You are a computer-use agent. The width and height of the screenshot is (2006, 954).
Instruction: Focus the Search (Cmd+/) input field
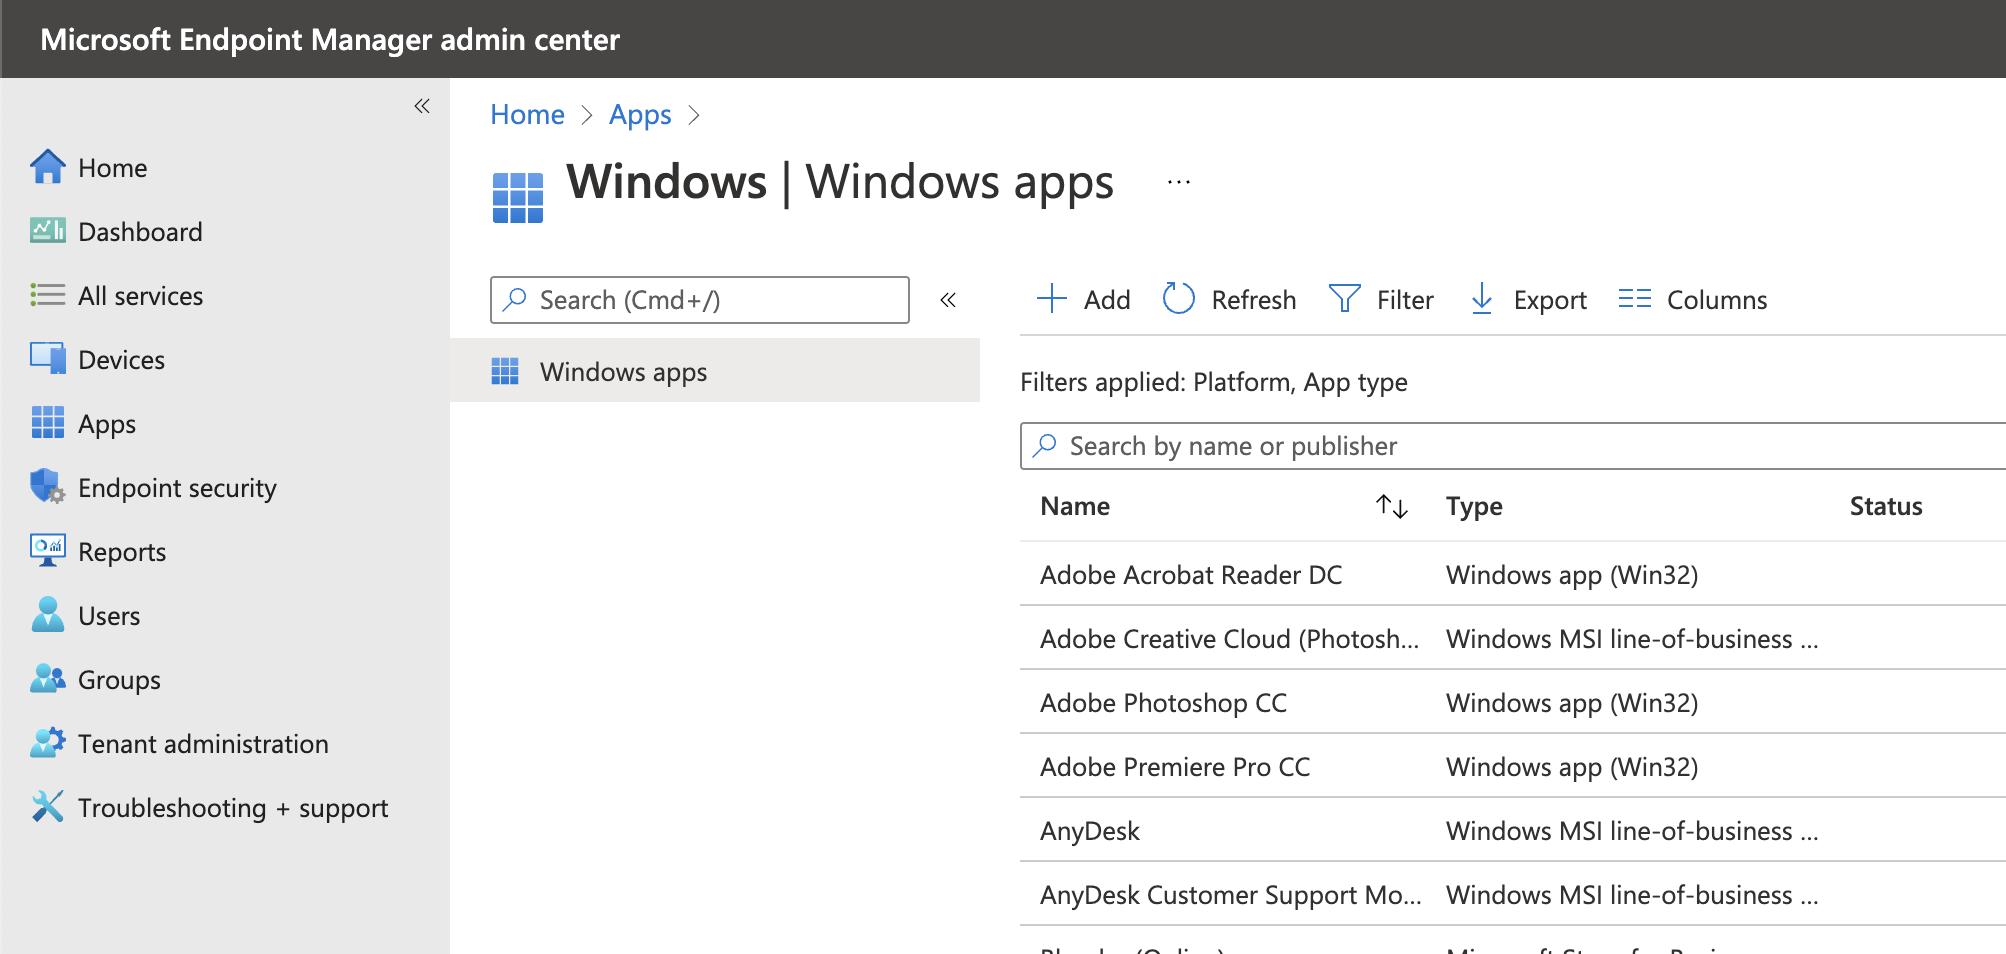click(700, 300)
